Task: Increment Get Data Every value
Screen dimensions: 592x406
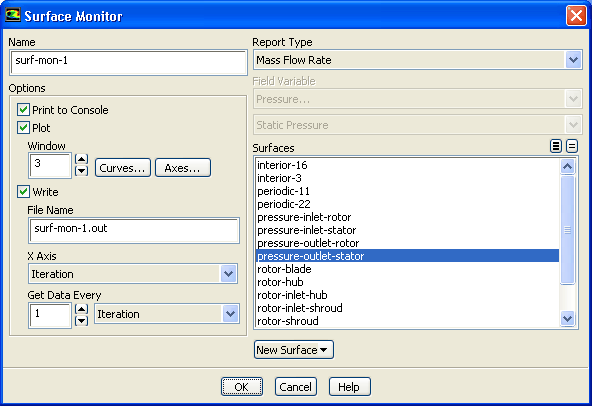Action: click(82, 309)
